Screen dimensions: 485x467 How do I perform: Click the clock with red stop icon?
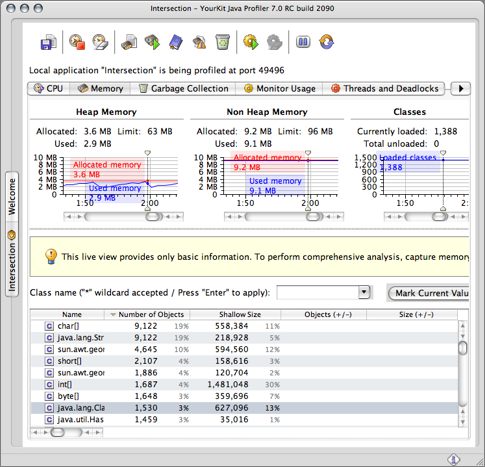[x=77, y=42]
